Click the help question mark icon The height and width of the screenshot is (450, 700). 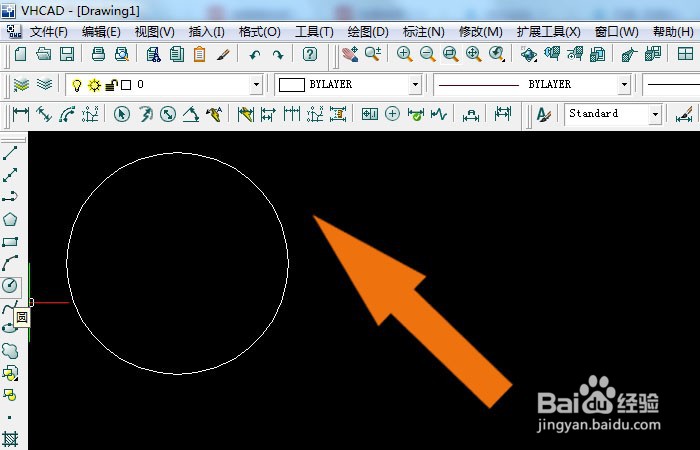[x=310, y=54]
